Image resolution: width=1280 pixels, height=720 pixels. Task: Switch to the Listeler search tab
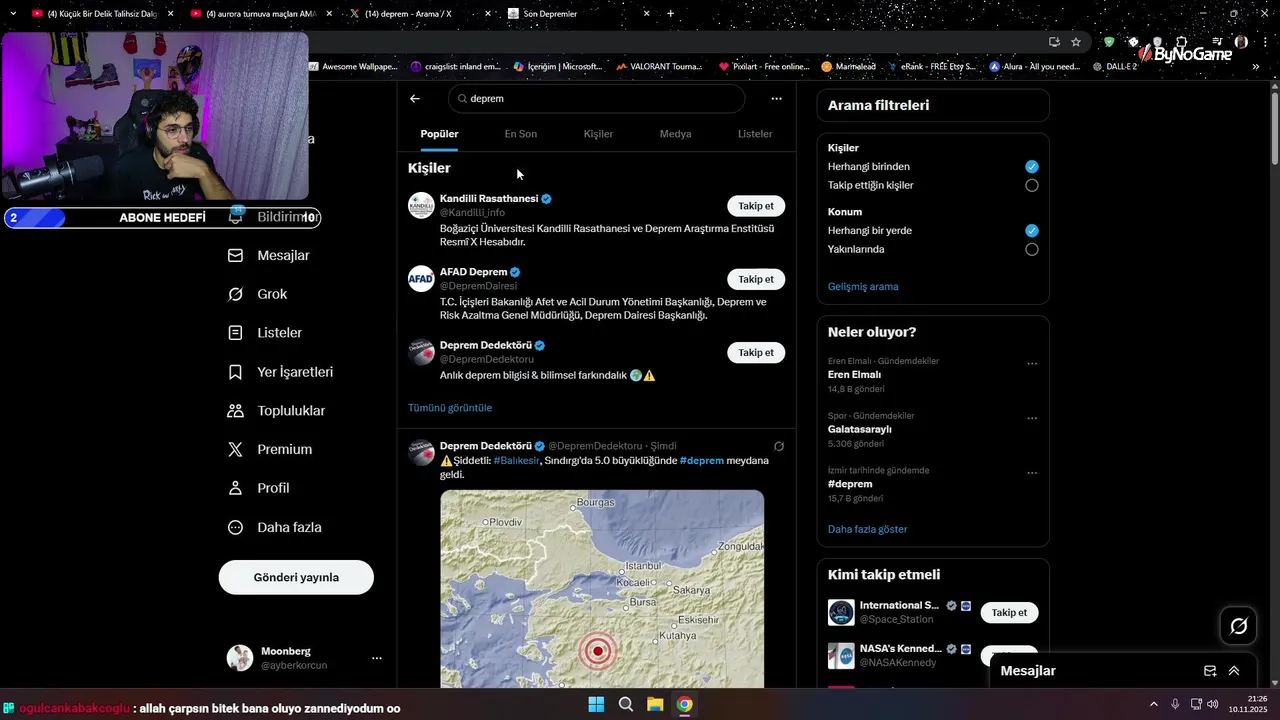755,134
